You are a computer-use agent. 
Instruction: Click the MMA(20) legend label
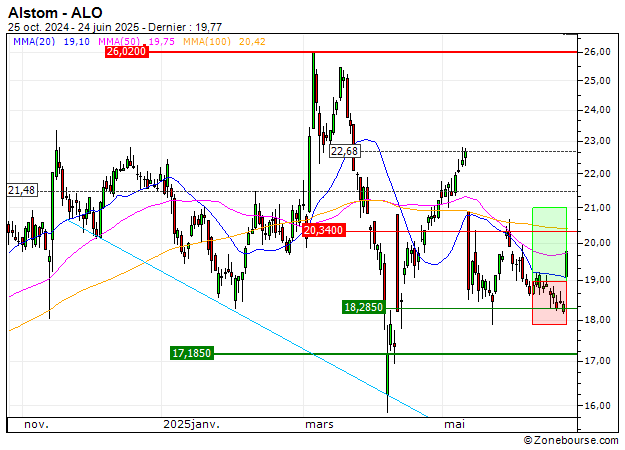pyautogui.click(x=34, y=41)
